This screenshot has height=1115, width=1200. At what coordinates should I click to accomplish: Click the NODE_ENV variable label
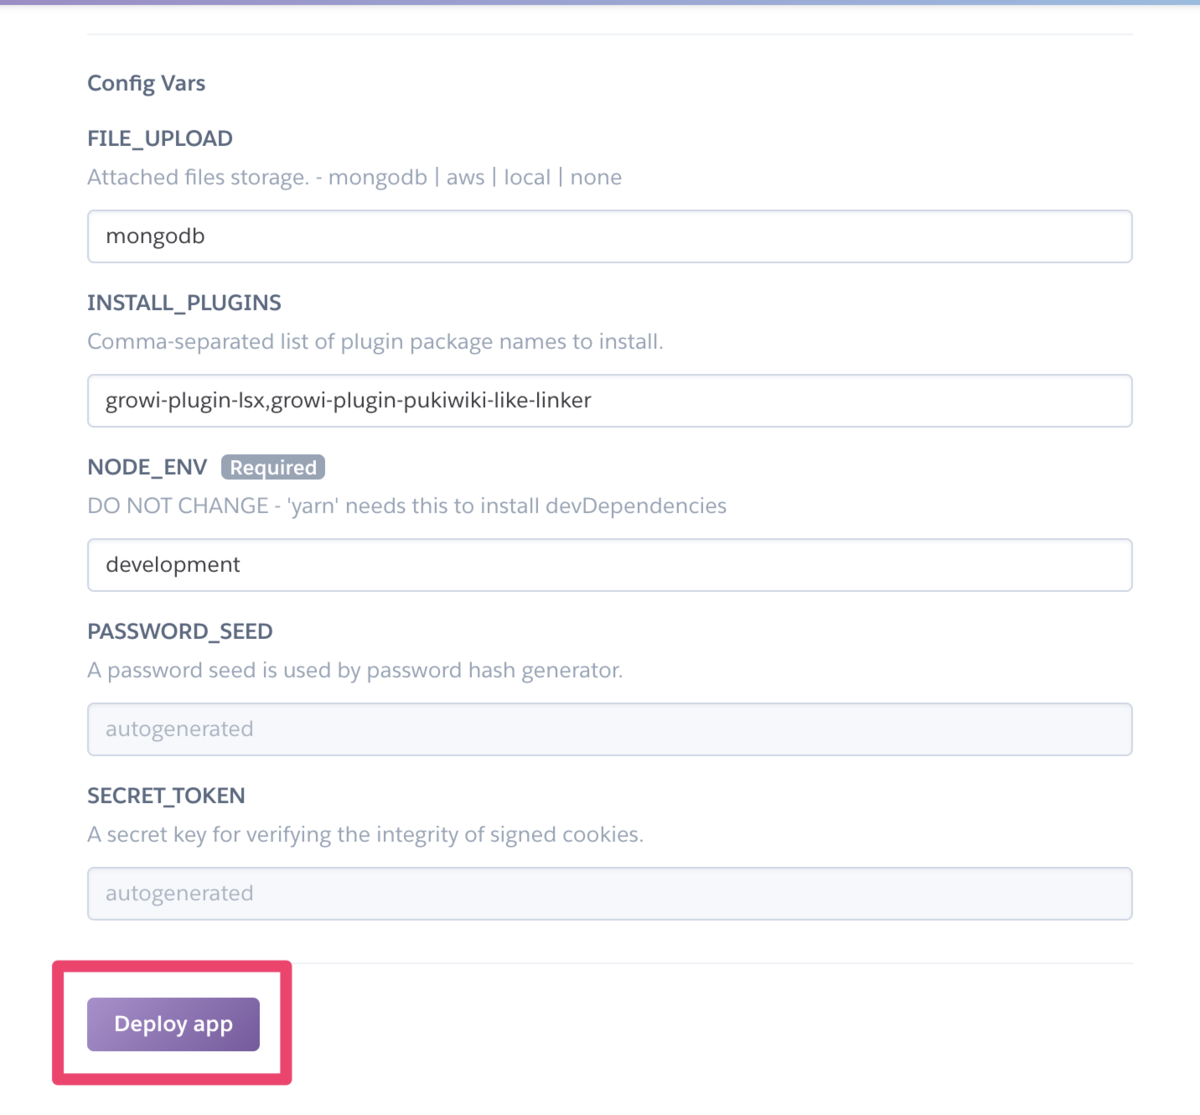coord(147,467)
